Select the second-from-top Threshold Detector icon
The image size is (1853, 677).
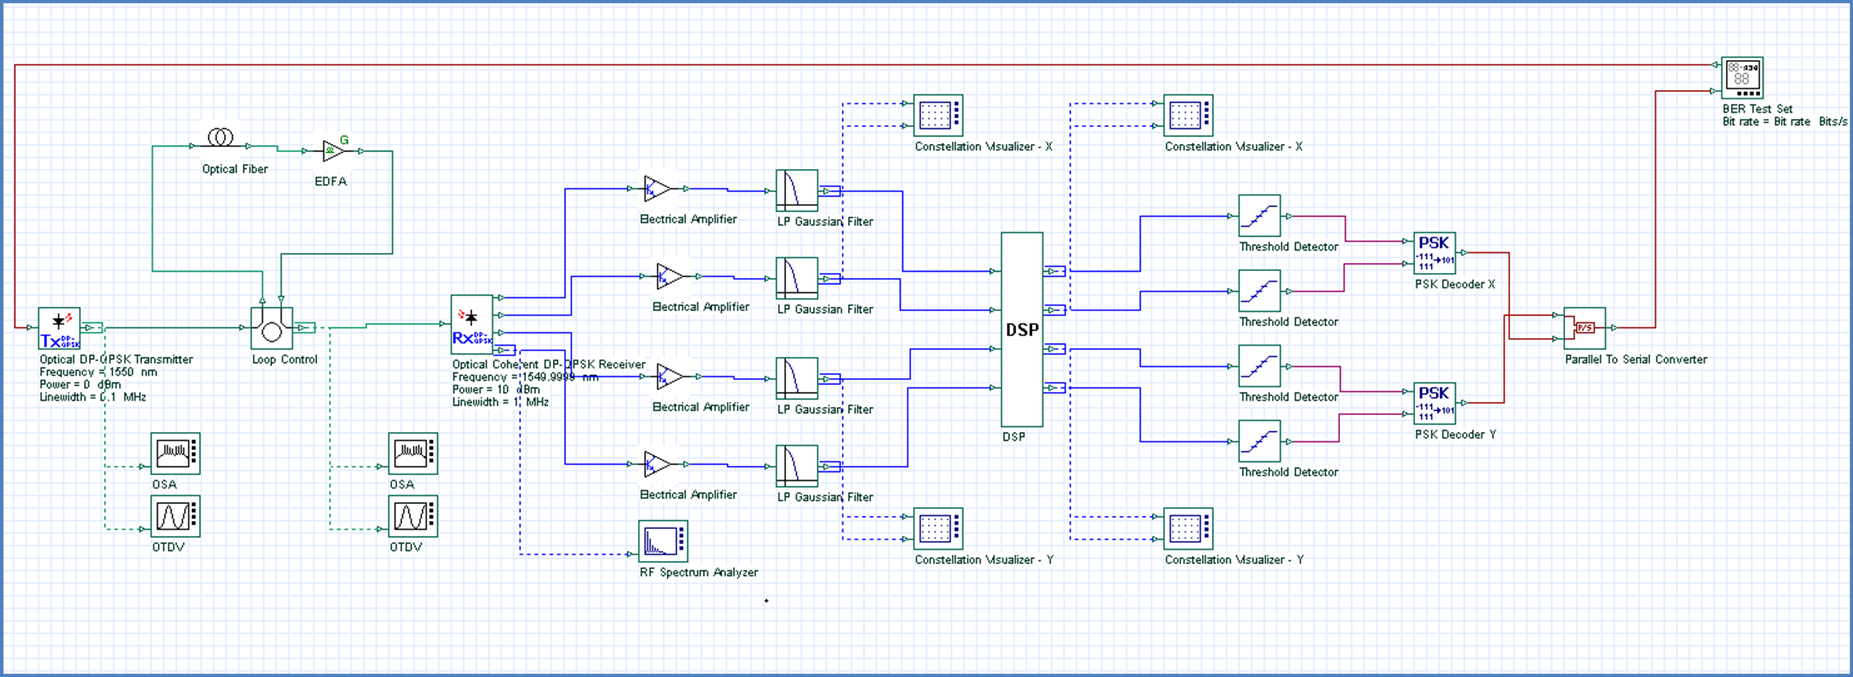click(1259, 291)
